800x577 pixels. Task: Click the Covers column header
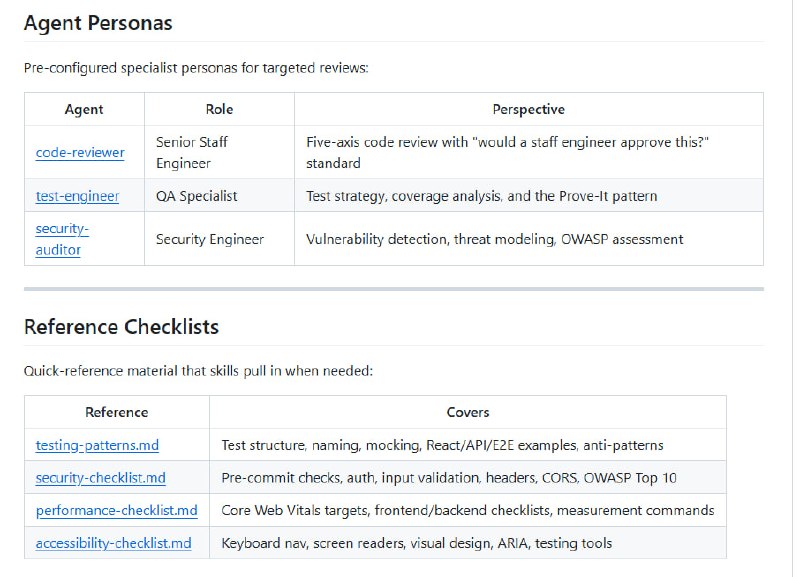[x=467, y=412]
